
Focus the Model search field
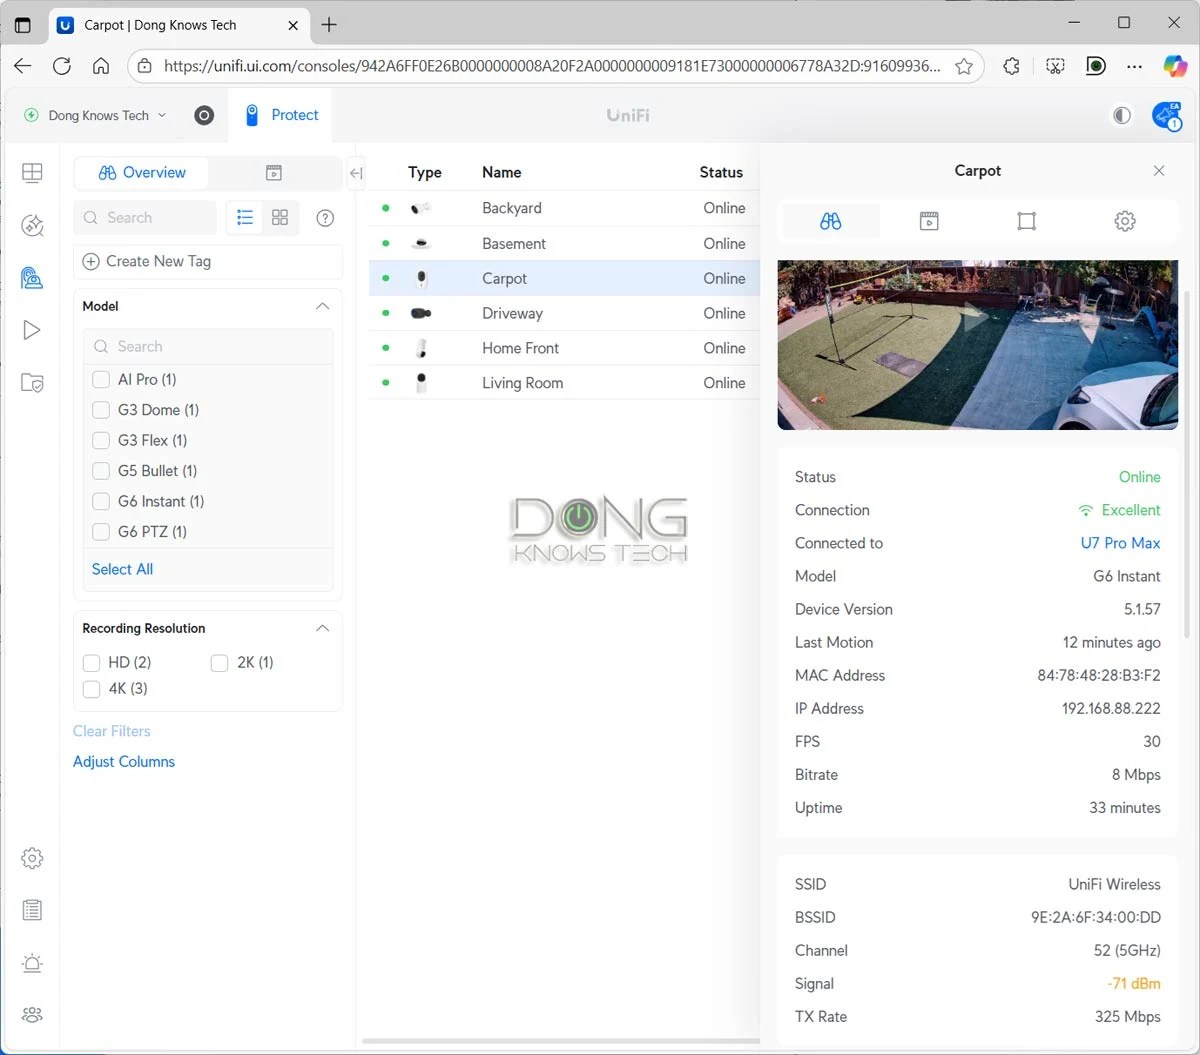pyautogui.click(x=208, y=346)
